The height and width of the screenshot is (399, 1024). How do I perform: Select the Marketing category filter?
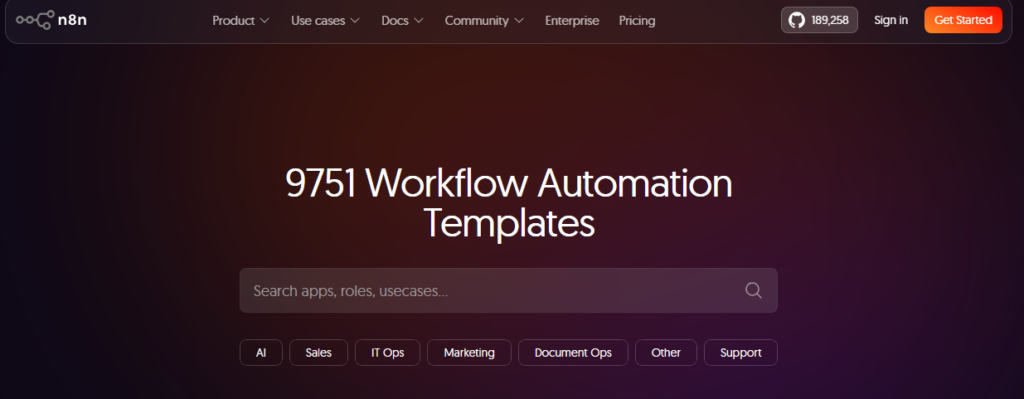[470, 353]
